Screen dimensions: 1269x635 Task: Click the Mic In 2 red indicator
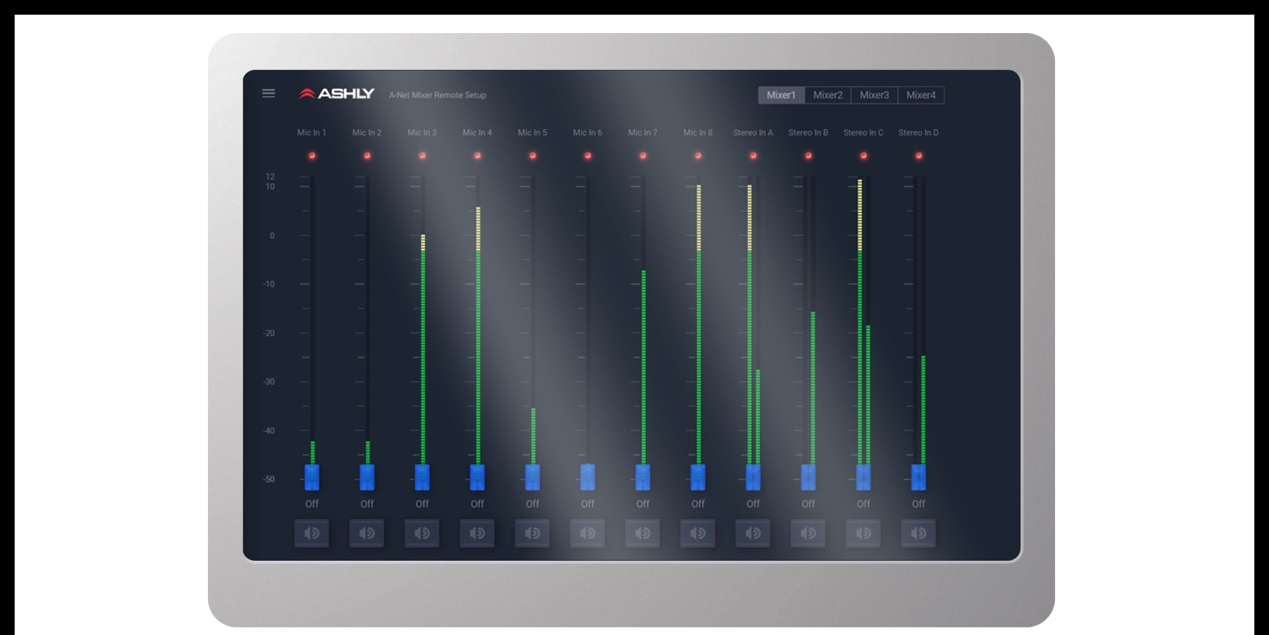point(367,156)
